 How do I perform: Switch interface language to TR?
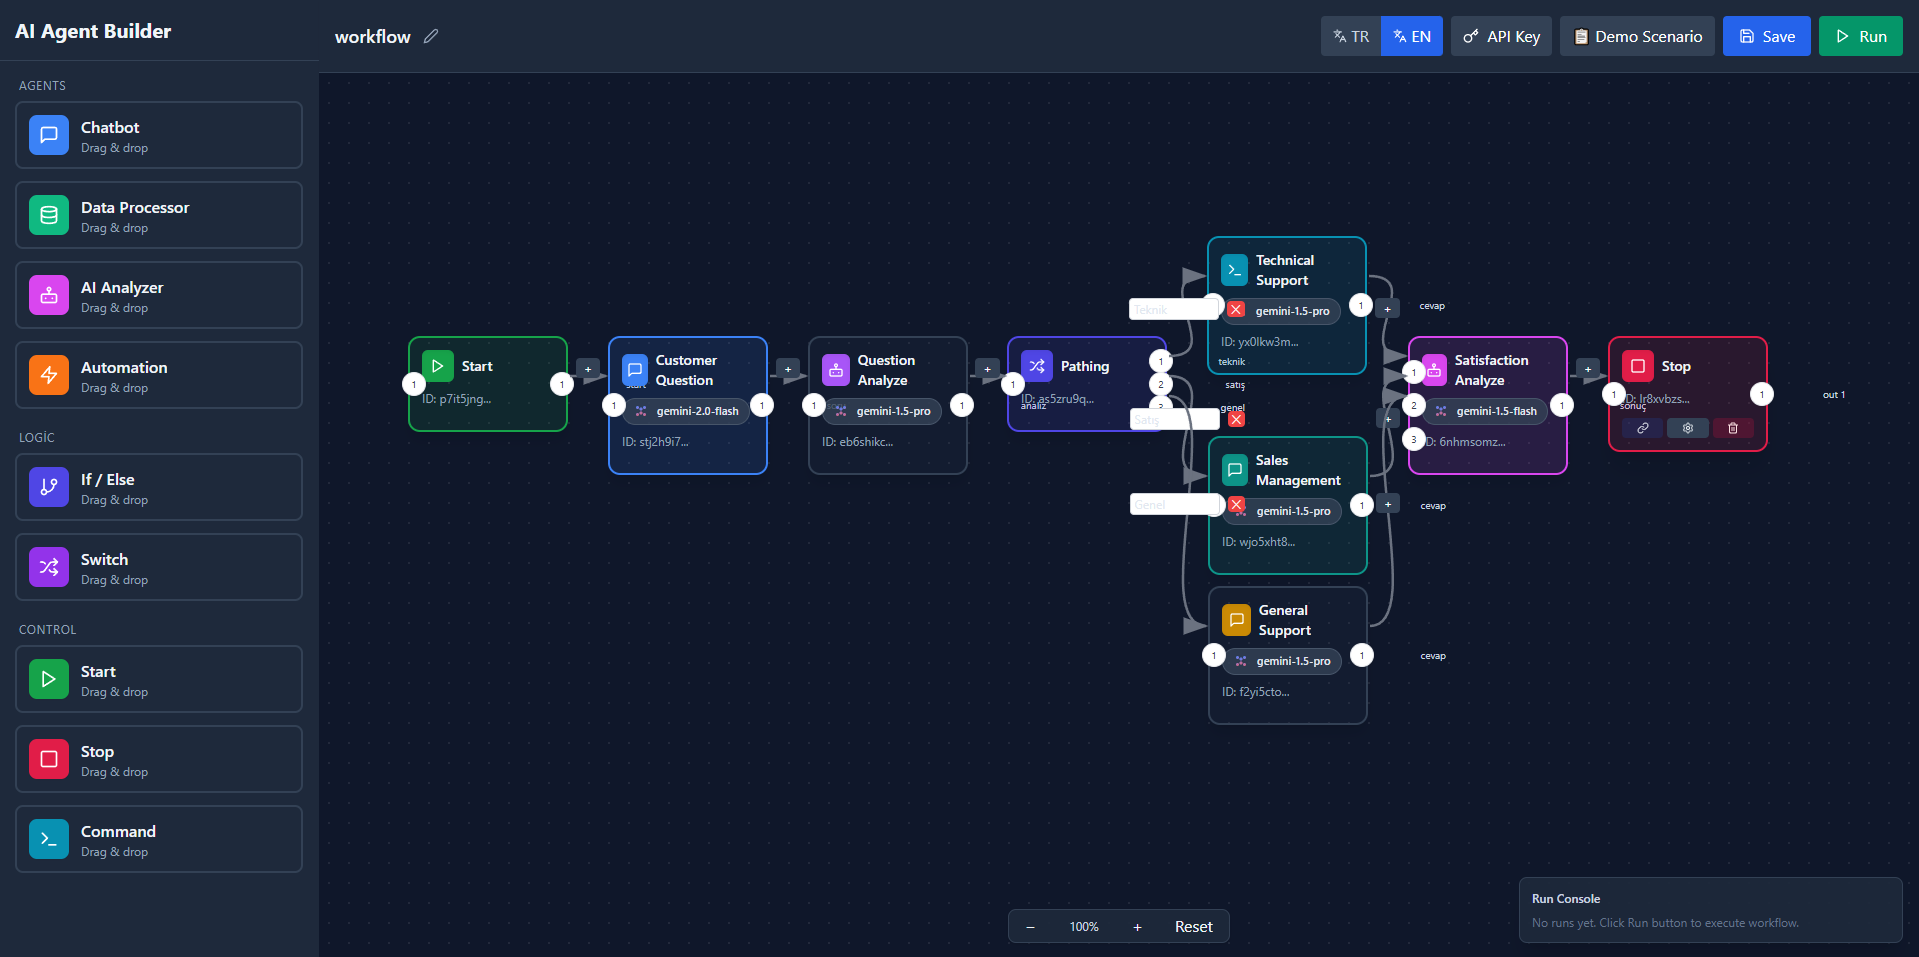[x=1350, y=36]
